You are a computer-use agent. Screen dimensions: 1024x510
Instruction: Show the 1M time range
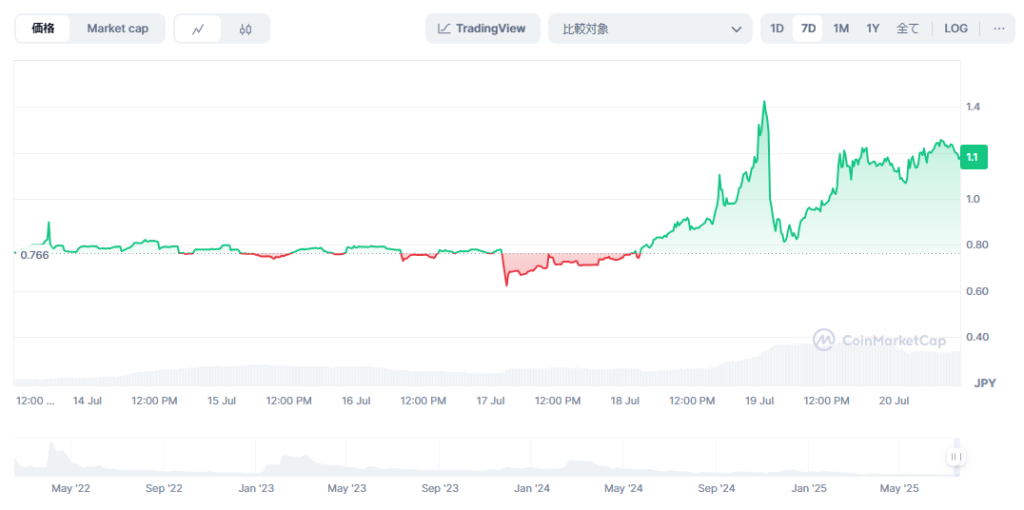tap(841, 28)
